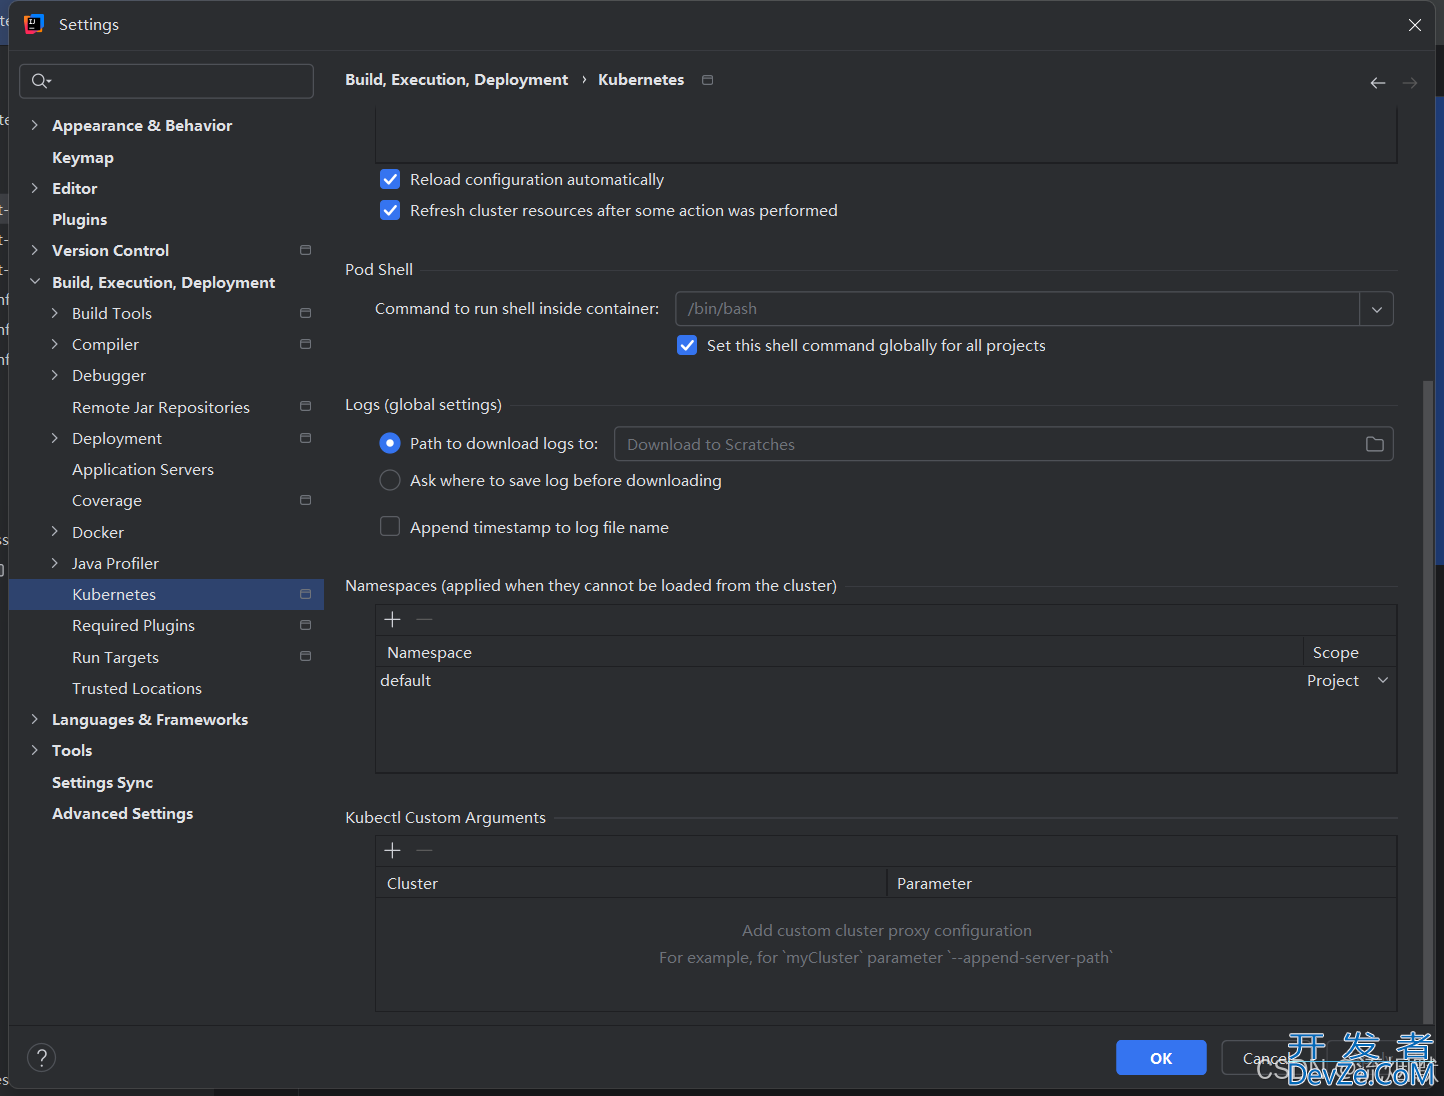This screenshot has width=1444, height=1096.
Task: Open Application Servers settings
Action: pyautogui.click(x=143, y=469)
